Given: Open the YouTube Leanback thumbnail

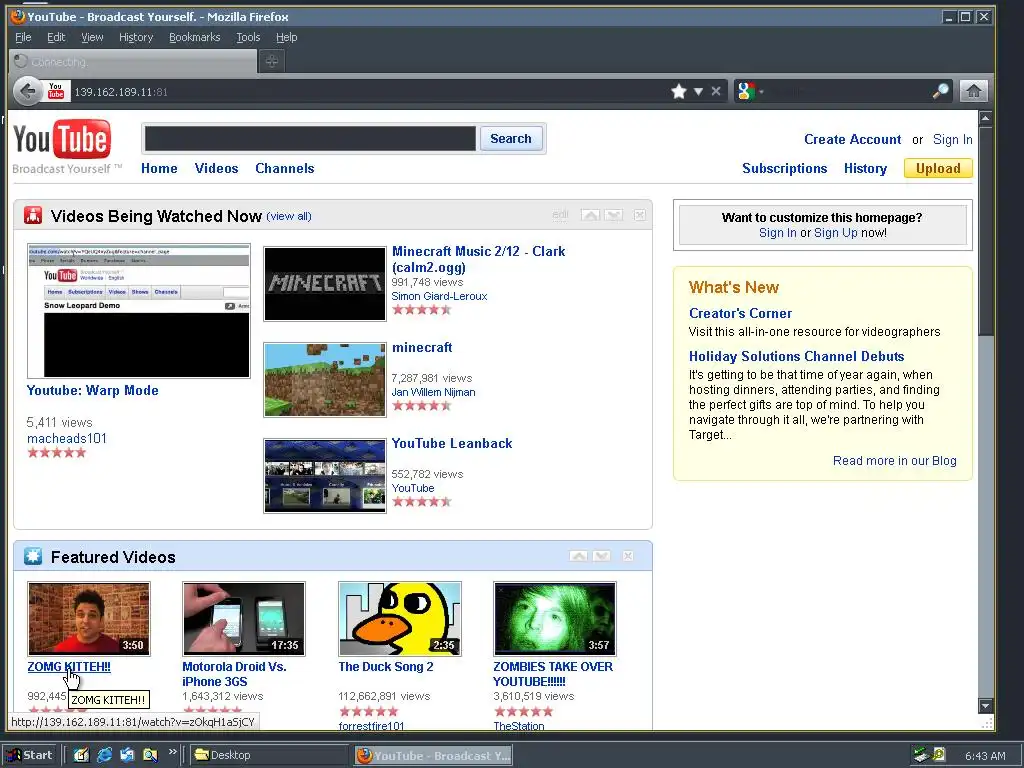Looking at the screenshot, I should [x=325, y=475].
